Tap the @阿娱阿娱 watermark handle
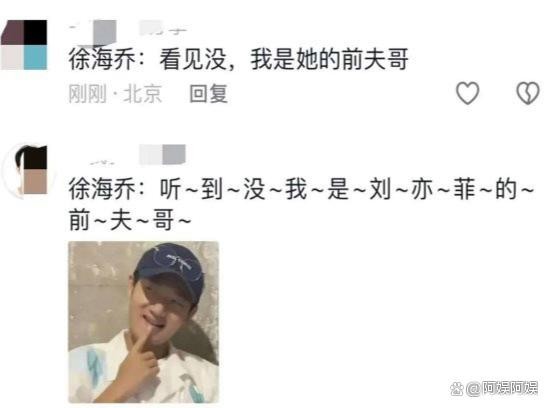 502,389
